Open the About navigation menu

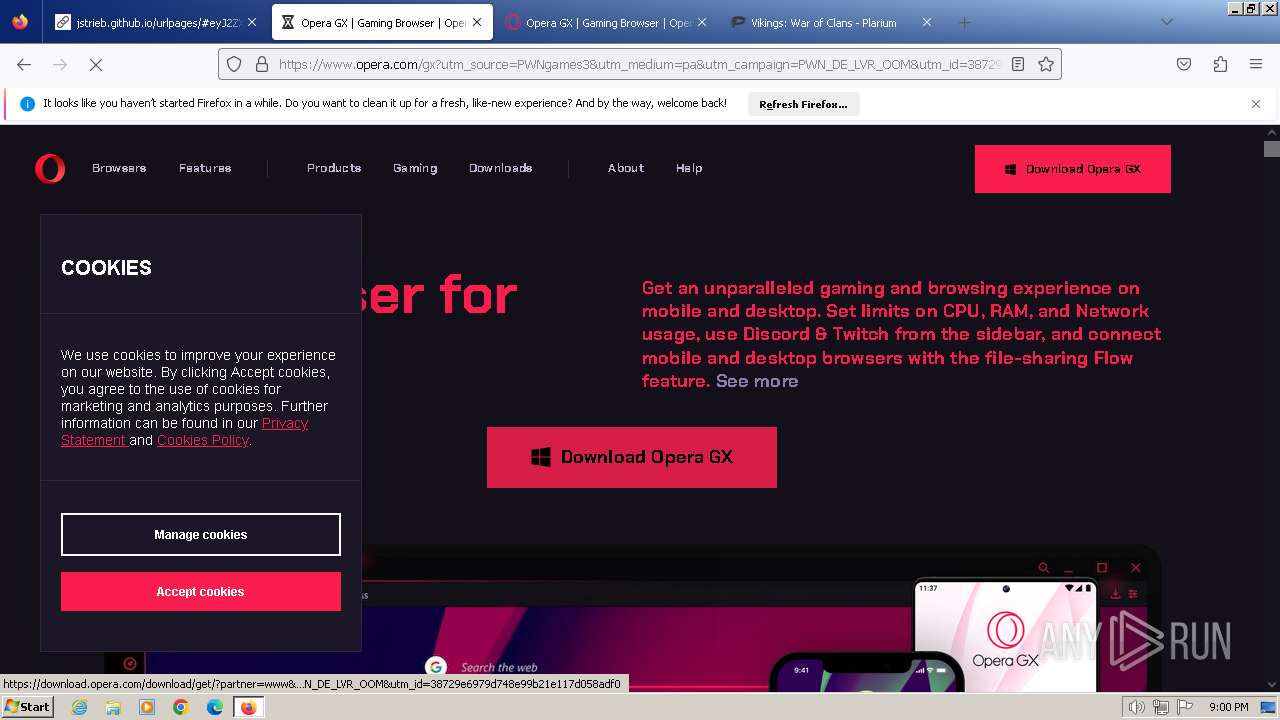coord(626,168)
